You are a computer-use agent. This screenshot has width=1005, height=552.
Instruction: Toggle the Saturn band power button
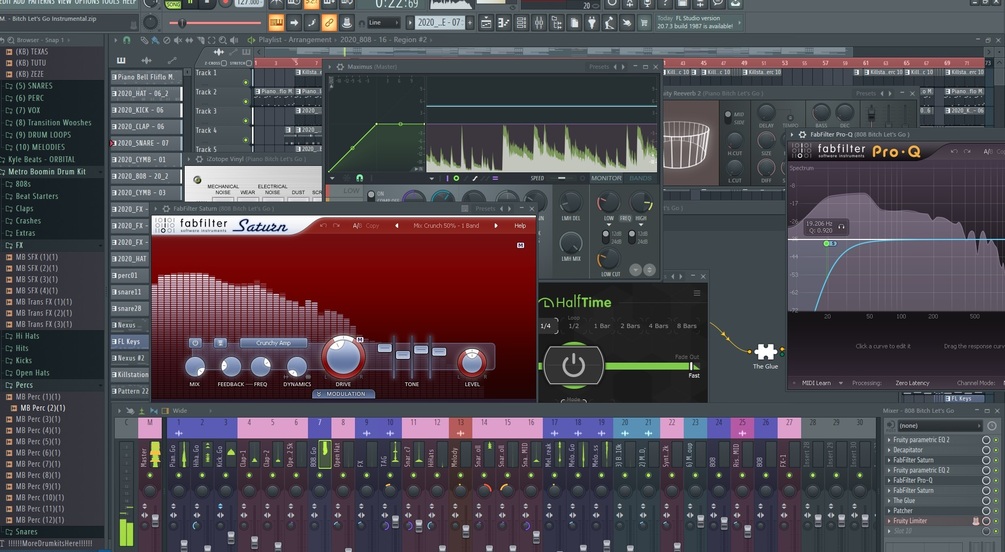click(195, 343)
